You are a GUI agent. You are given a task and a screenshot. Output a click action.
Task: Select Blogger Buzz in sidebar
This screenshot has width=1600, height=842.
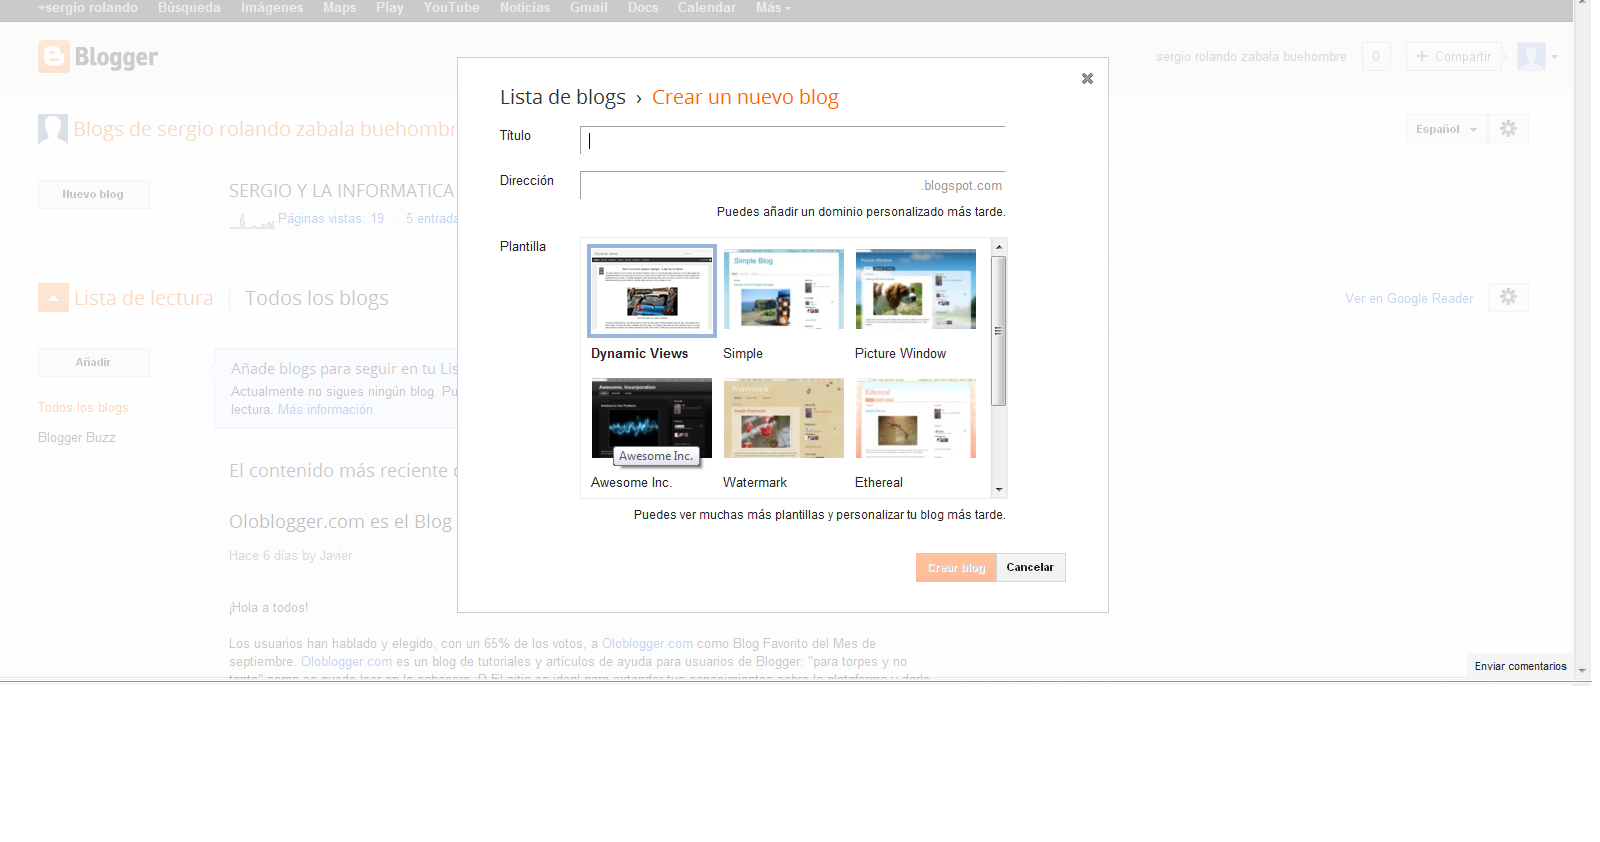tap(77, 438)
